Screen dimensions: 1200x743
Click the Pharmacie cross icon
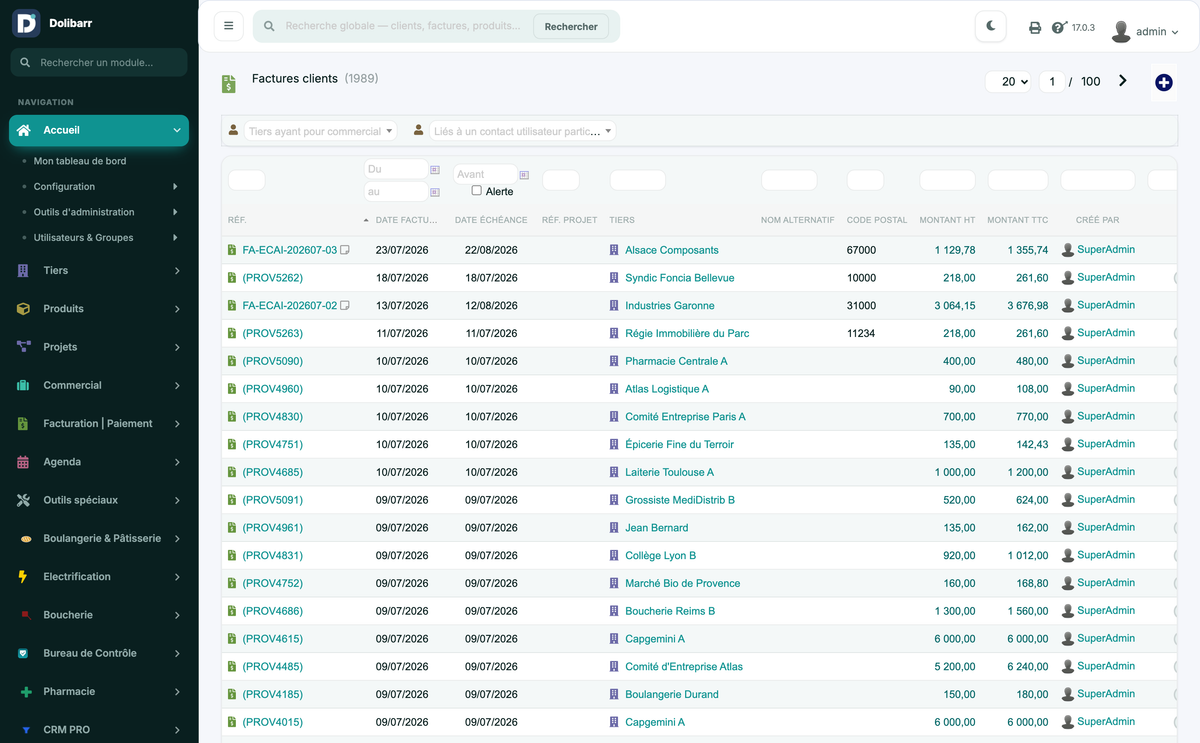tap(26, 692)
